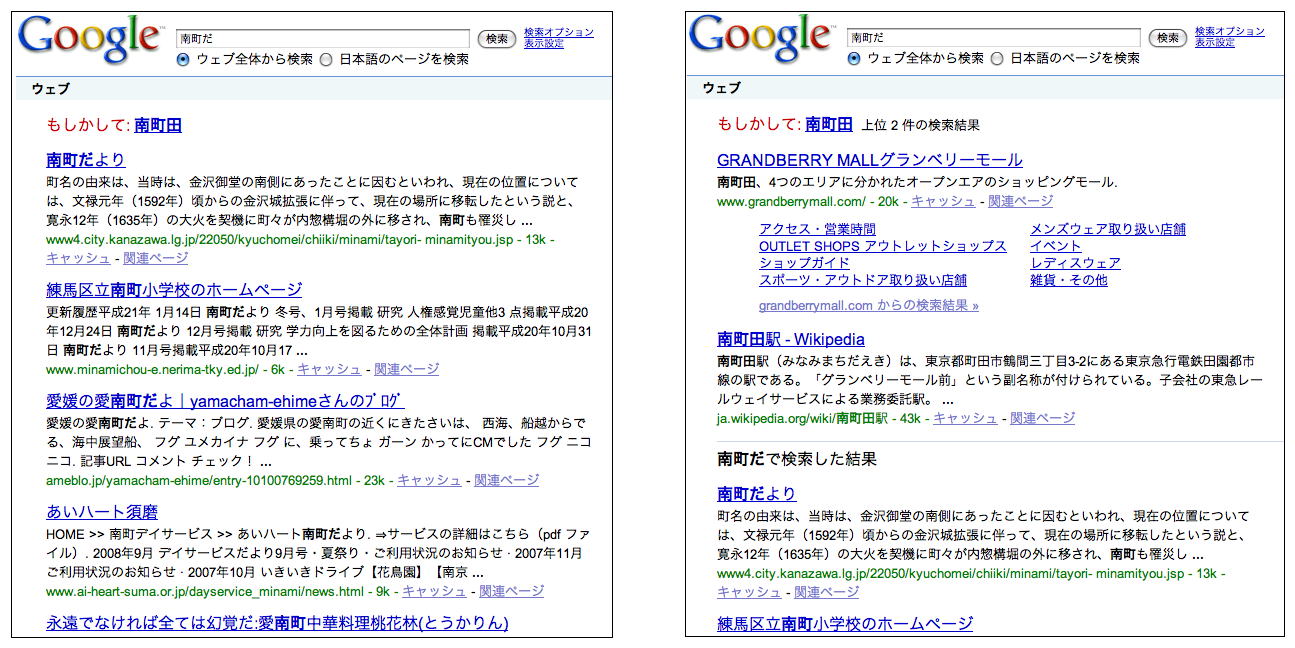
Task: Select ウェブ全体から検索 radio on the left page
Action: [183, 59]
